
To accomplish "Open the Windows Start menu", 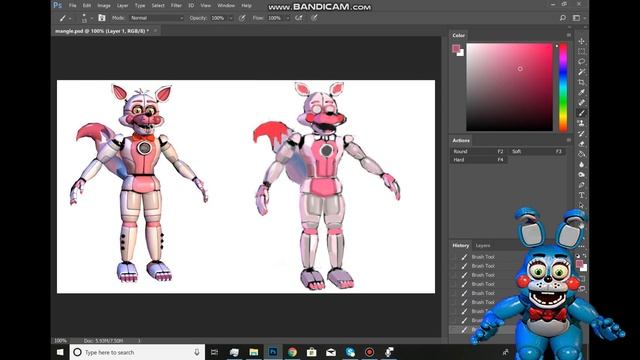I will pos(60,352).
